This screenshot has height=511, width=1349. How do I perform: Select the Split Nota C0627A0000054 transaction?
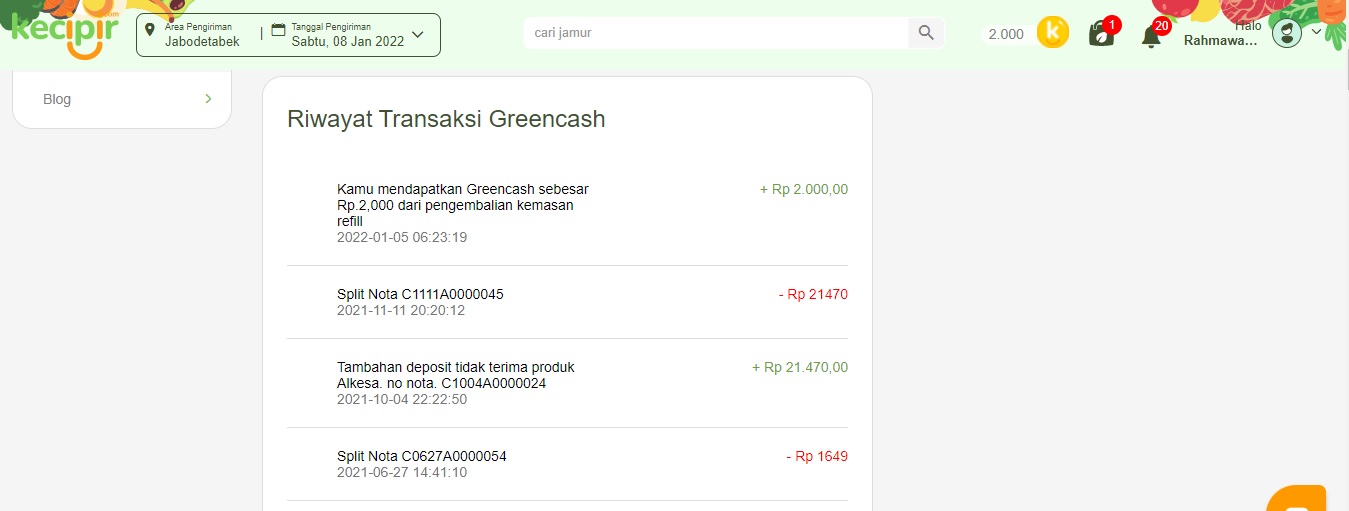tap(567, 464)
